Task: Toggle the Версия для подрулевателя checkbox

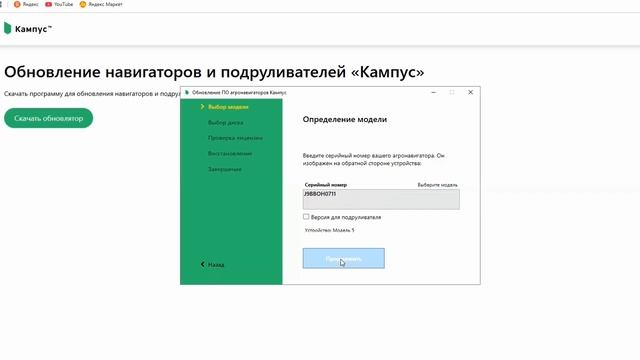Action: 306,217
